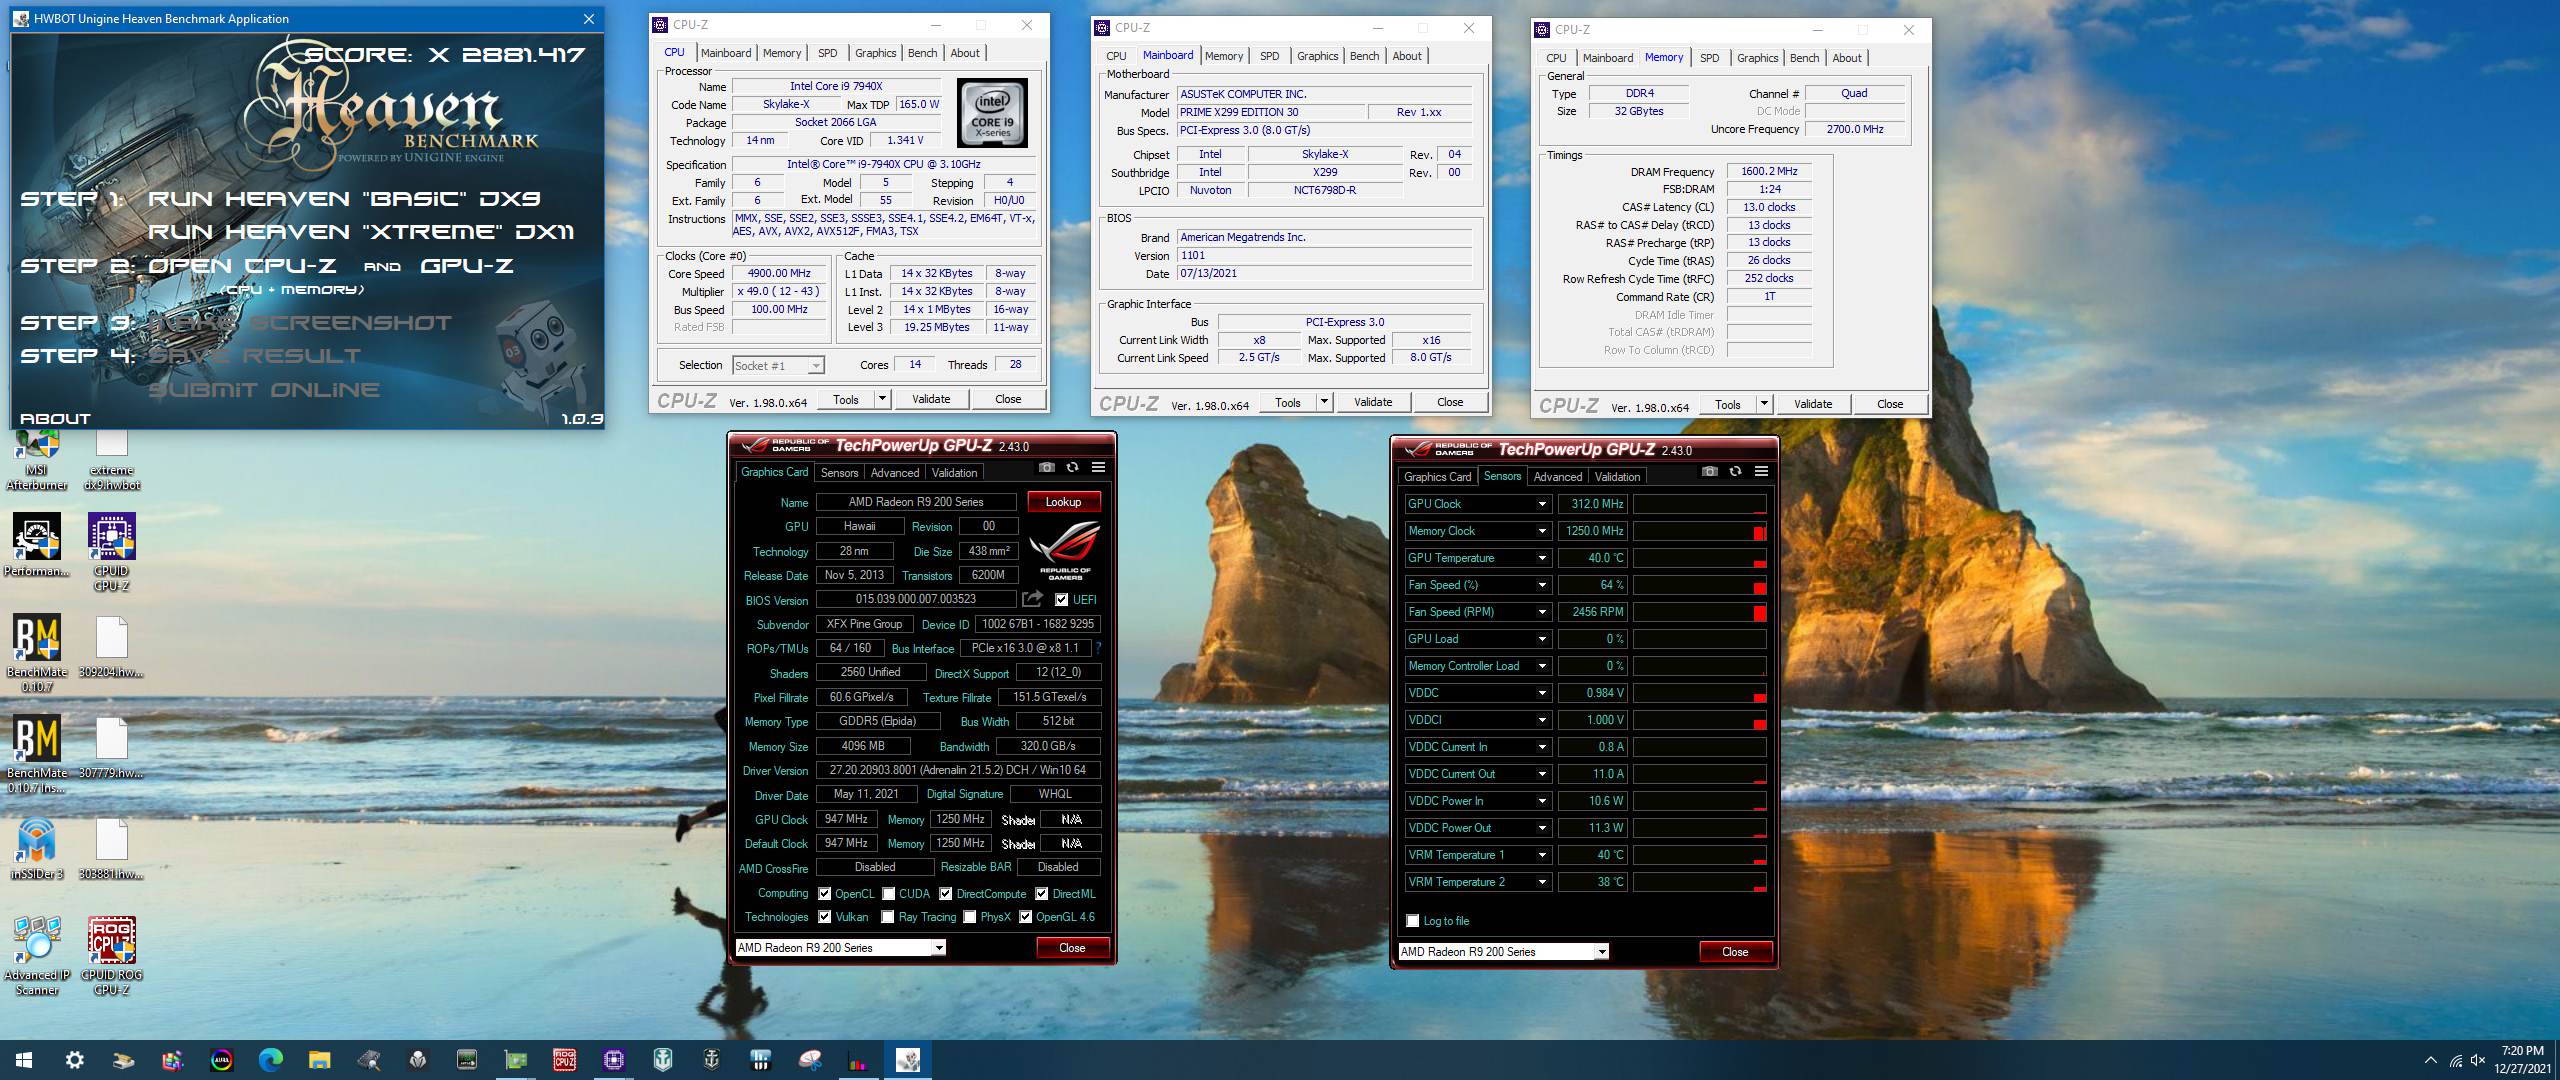Screen dimensions: 2560x1080
Task: Launch Microsoft Edge from the taskbar
Action: (270, 1060)
